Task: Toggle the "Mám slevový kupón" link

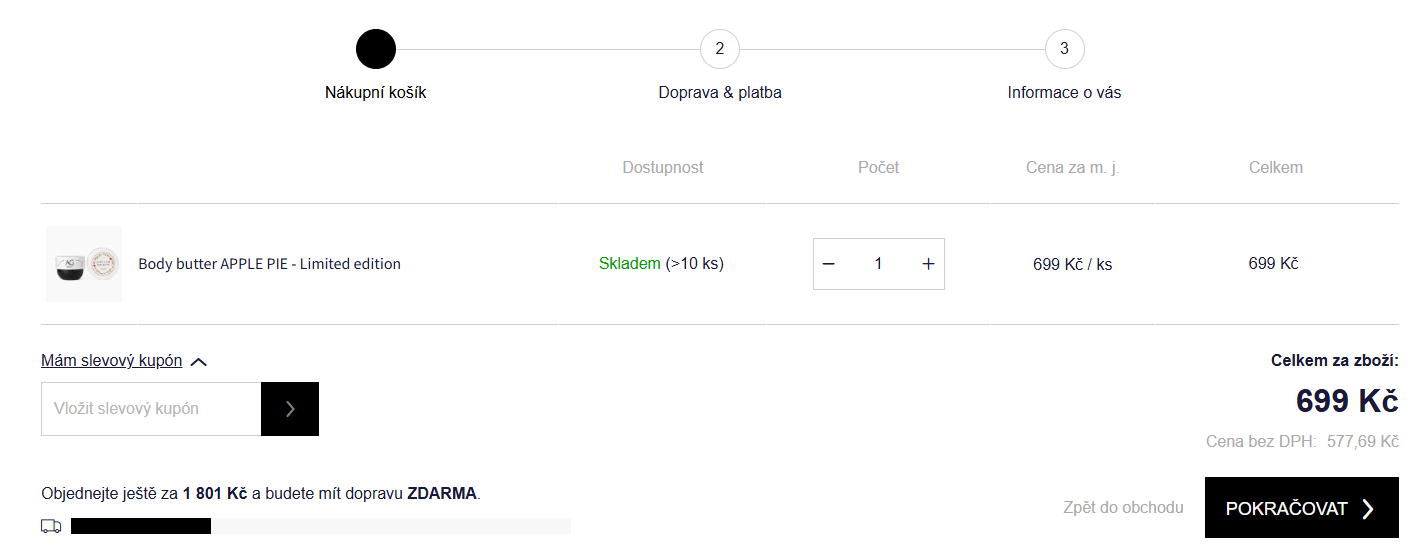Action: tap(111, 361)
